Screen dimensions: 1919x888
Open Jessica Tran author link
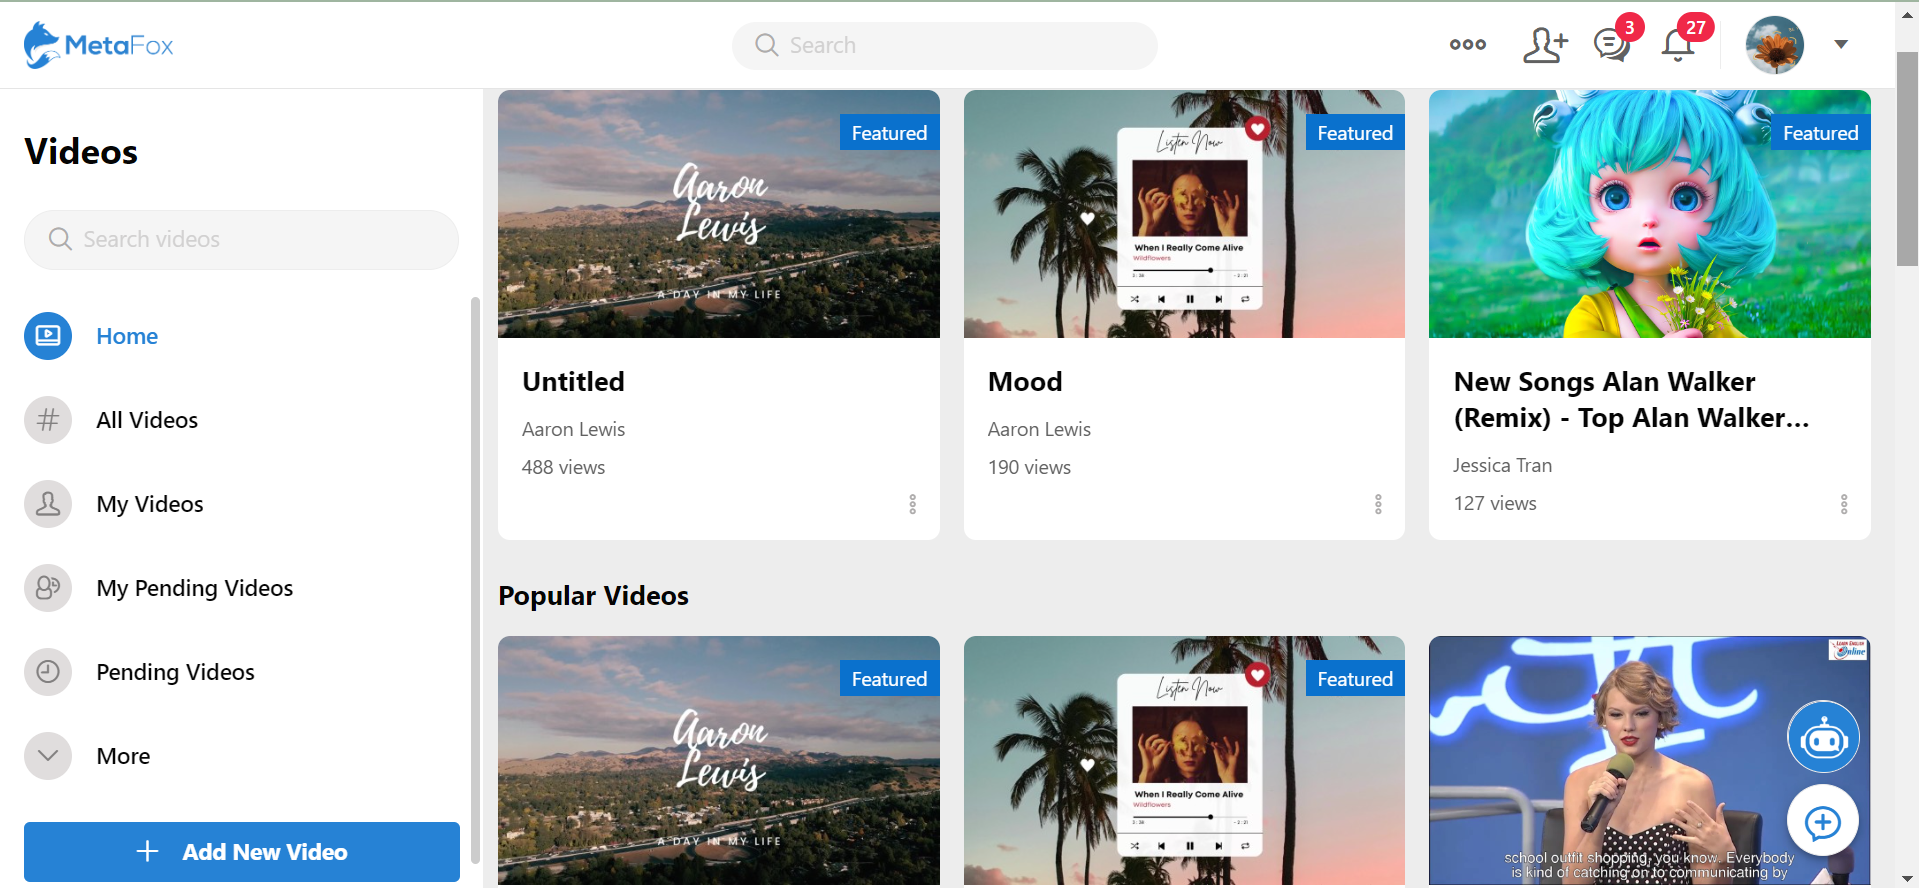pos(1502,465)
